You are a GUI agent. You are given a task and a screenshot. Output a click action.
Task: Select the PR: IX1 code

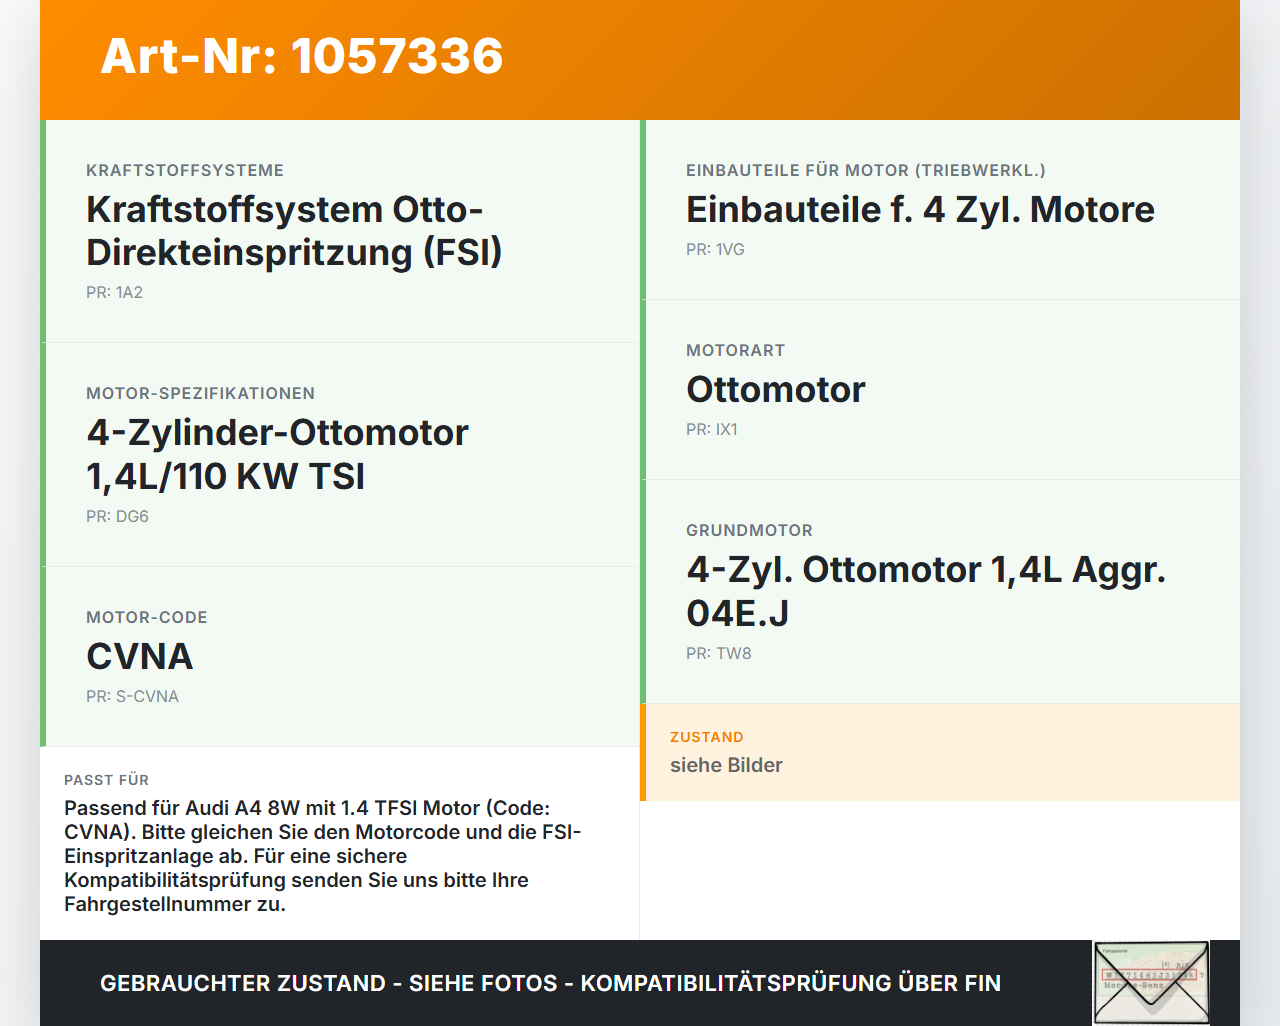point(712,430)
